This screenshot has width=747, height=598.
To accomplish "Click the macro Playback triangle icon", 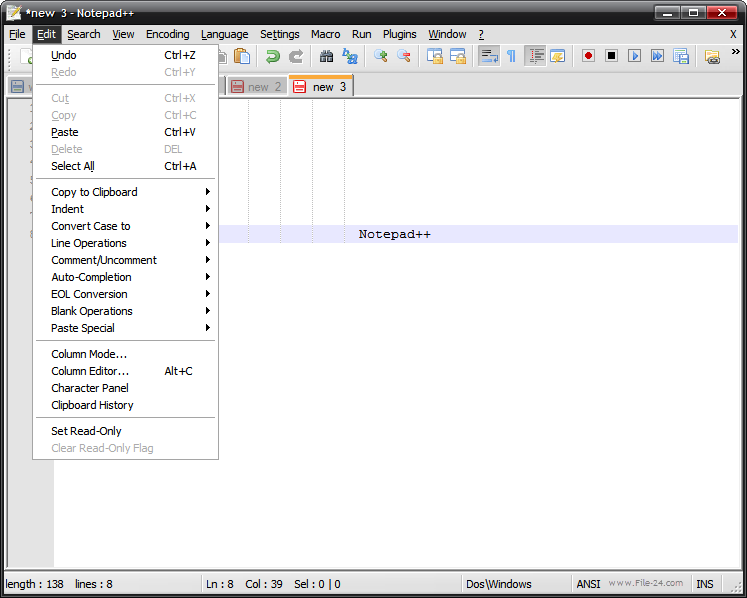I will point(634,56).
